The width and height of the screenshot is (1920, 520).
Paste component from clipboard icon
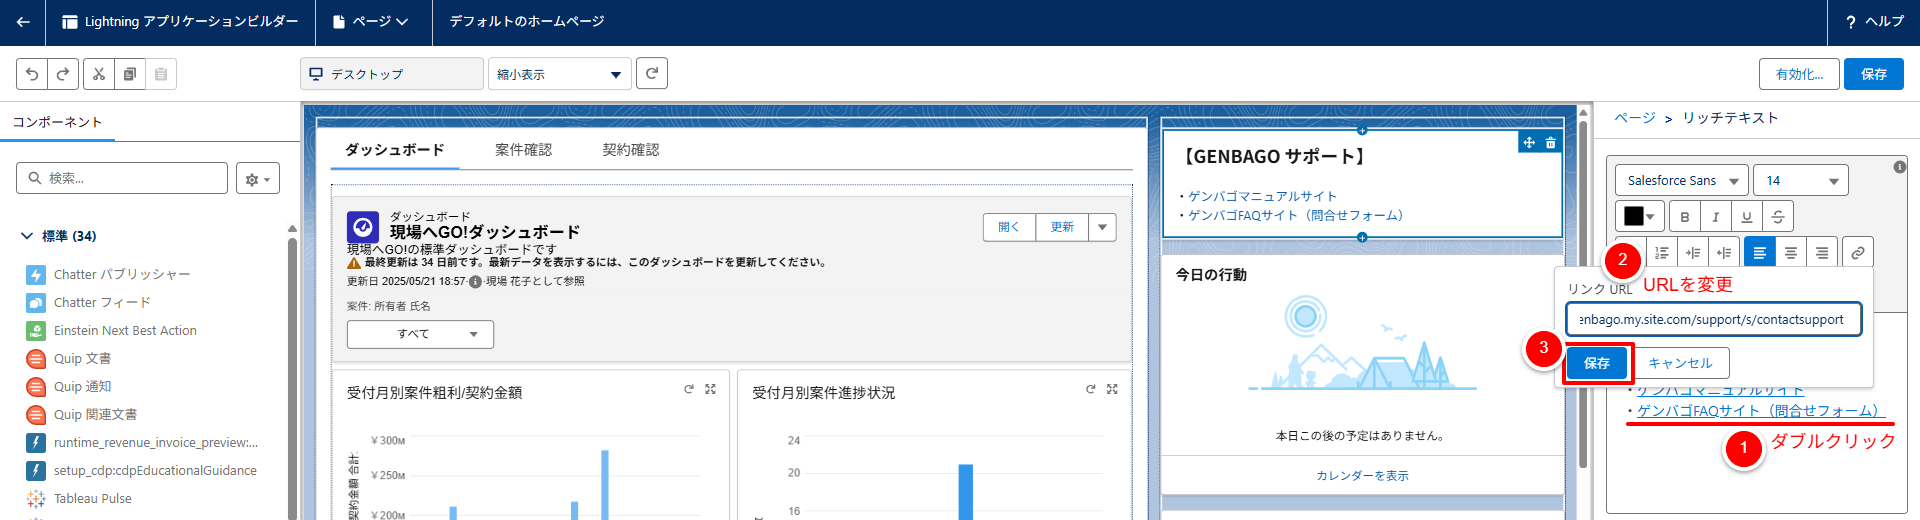click(161, 74)
